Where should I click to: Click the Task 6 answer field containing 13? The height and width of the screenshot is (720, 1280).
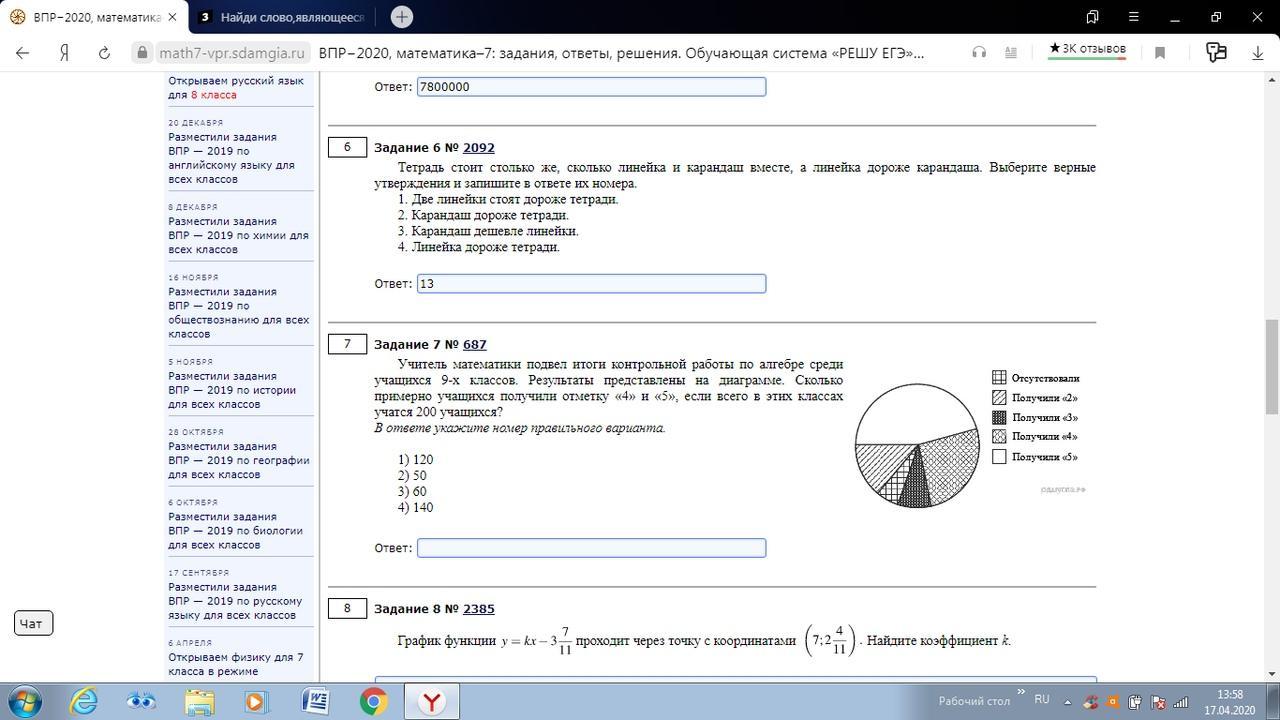click(591, 284)
